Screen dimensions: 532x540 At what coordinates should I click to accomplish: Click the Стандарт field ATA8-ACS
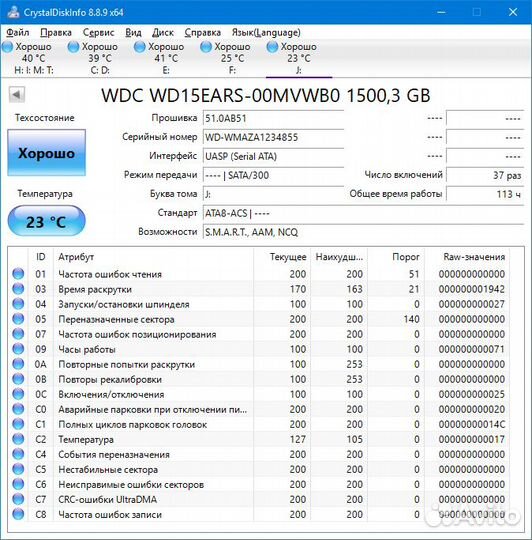[x=364, y=213]
